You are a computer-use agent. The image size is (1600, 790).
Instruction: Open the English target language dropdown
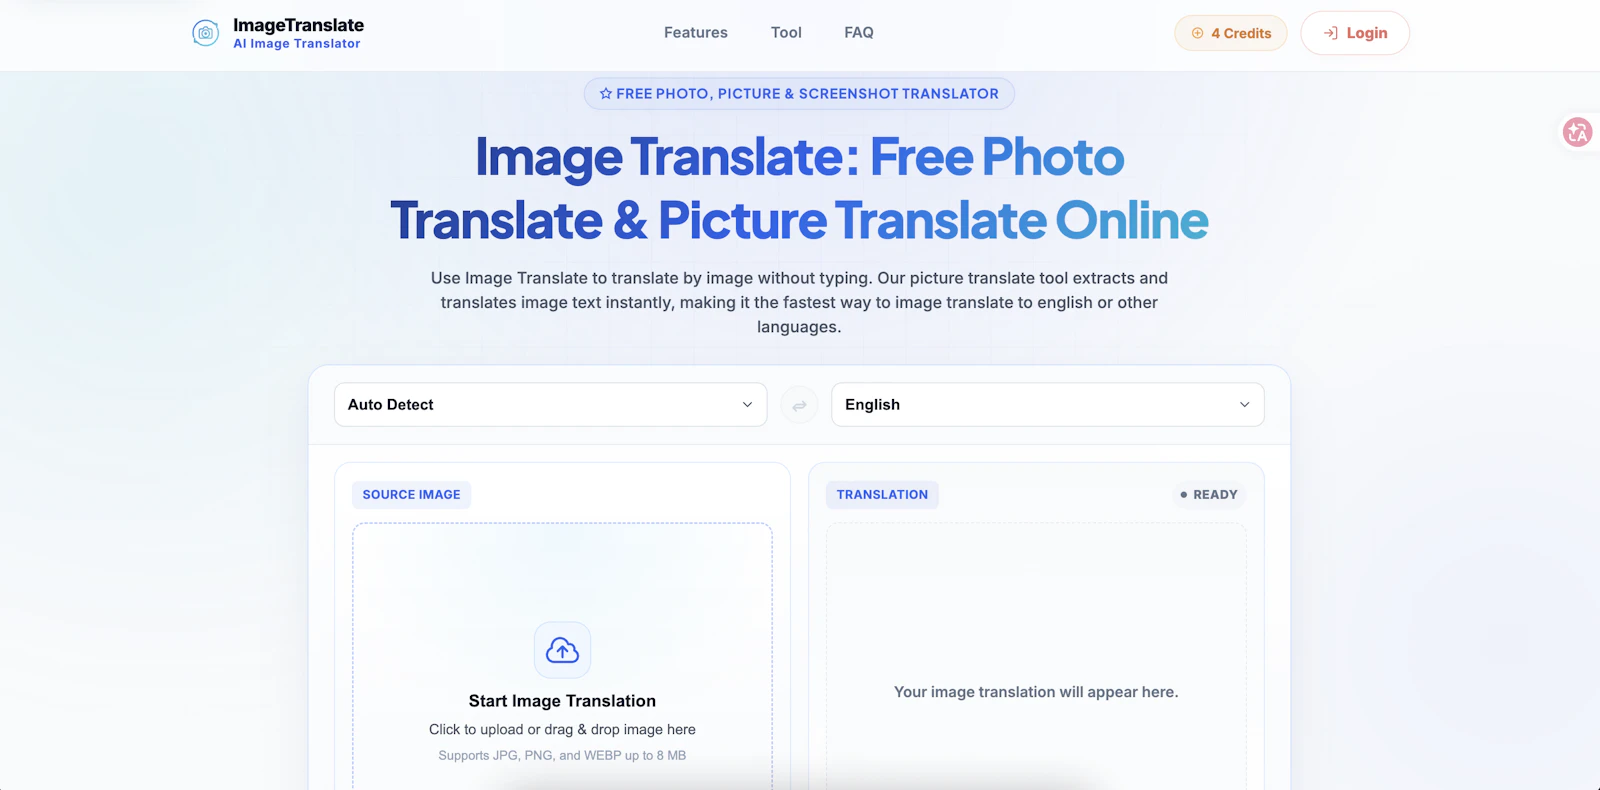coord(1048,405)
